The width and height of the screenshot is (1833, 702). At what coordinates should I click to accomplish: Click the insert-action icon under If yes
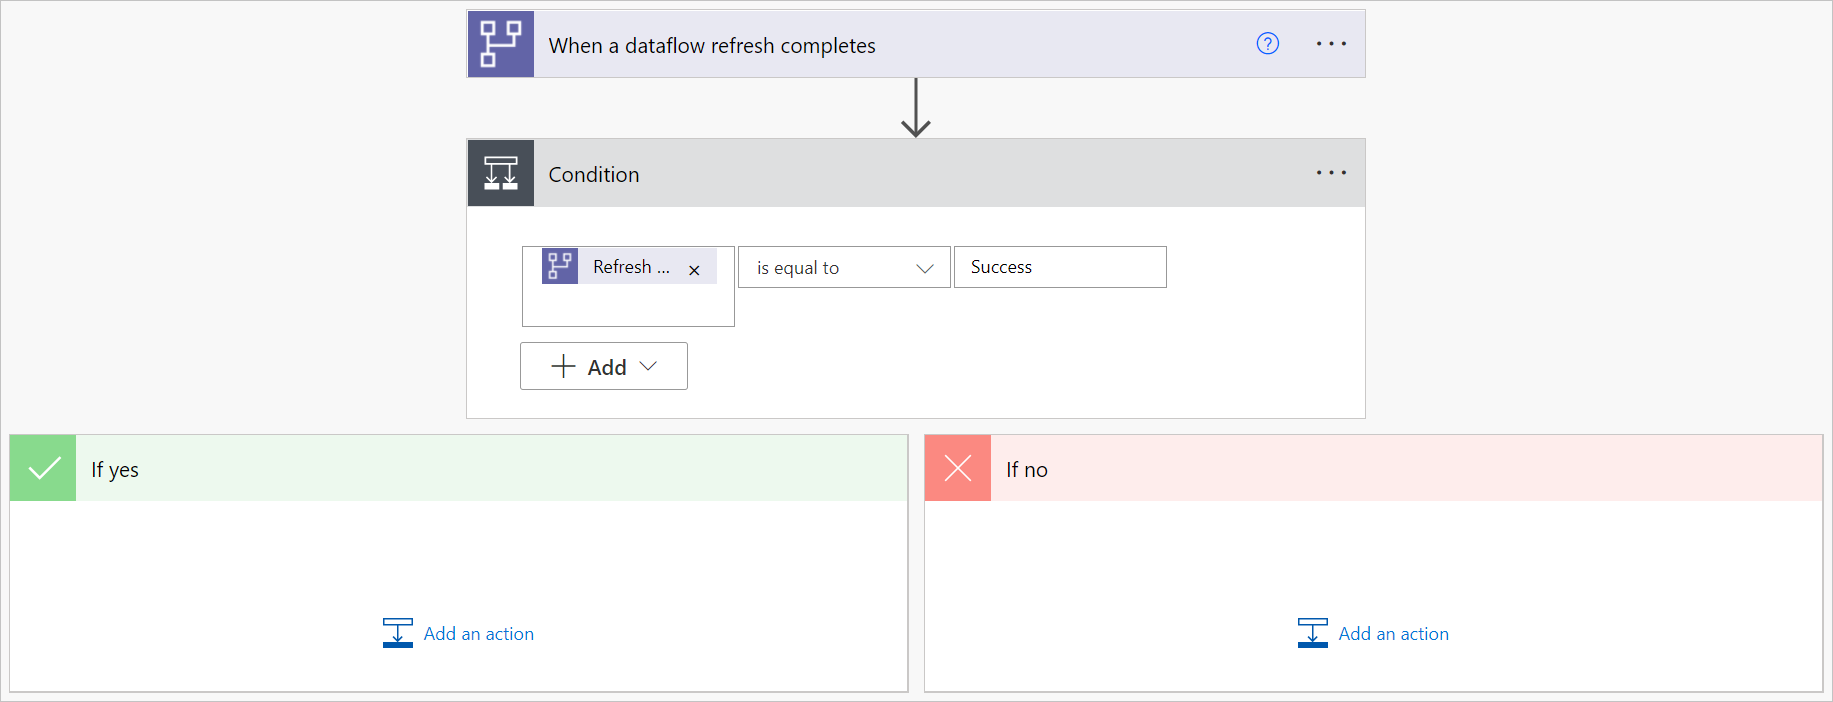point(398,633)
